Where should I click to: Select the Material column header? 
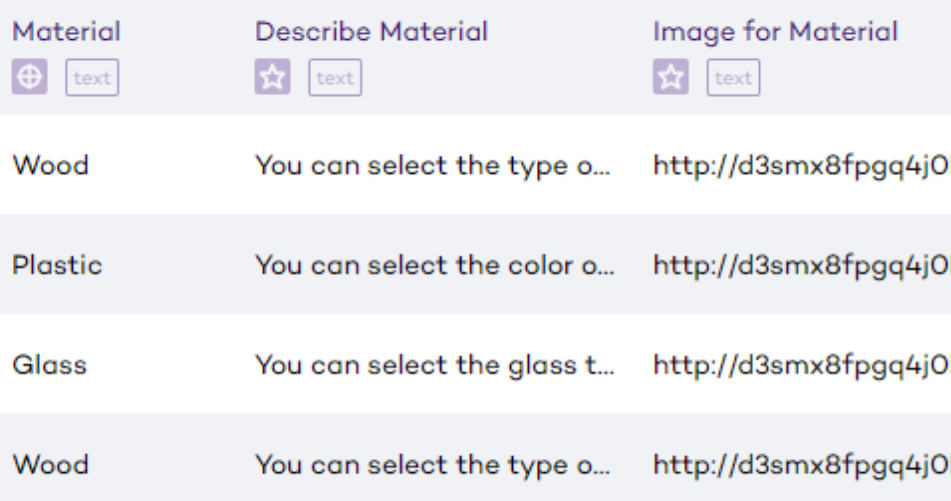(x=66, y=32)
